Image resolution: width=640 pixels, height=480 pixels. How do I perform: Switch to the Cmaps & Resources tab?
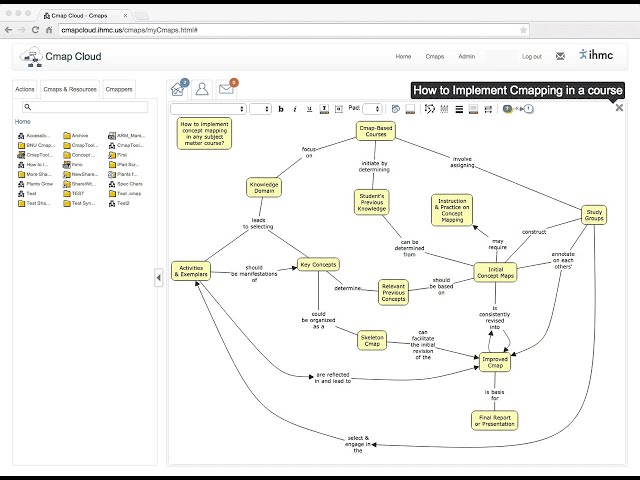pos(70,89)
